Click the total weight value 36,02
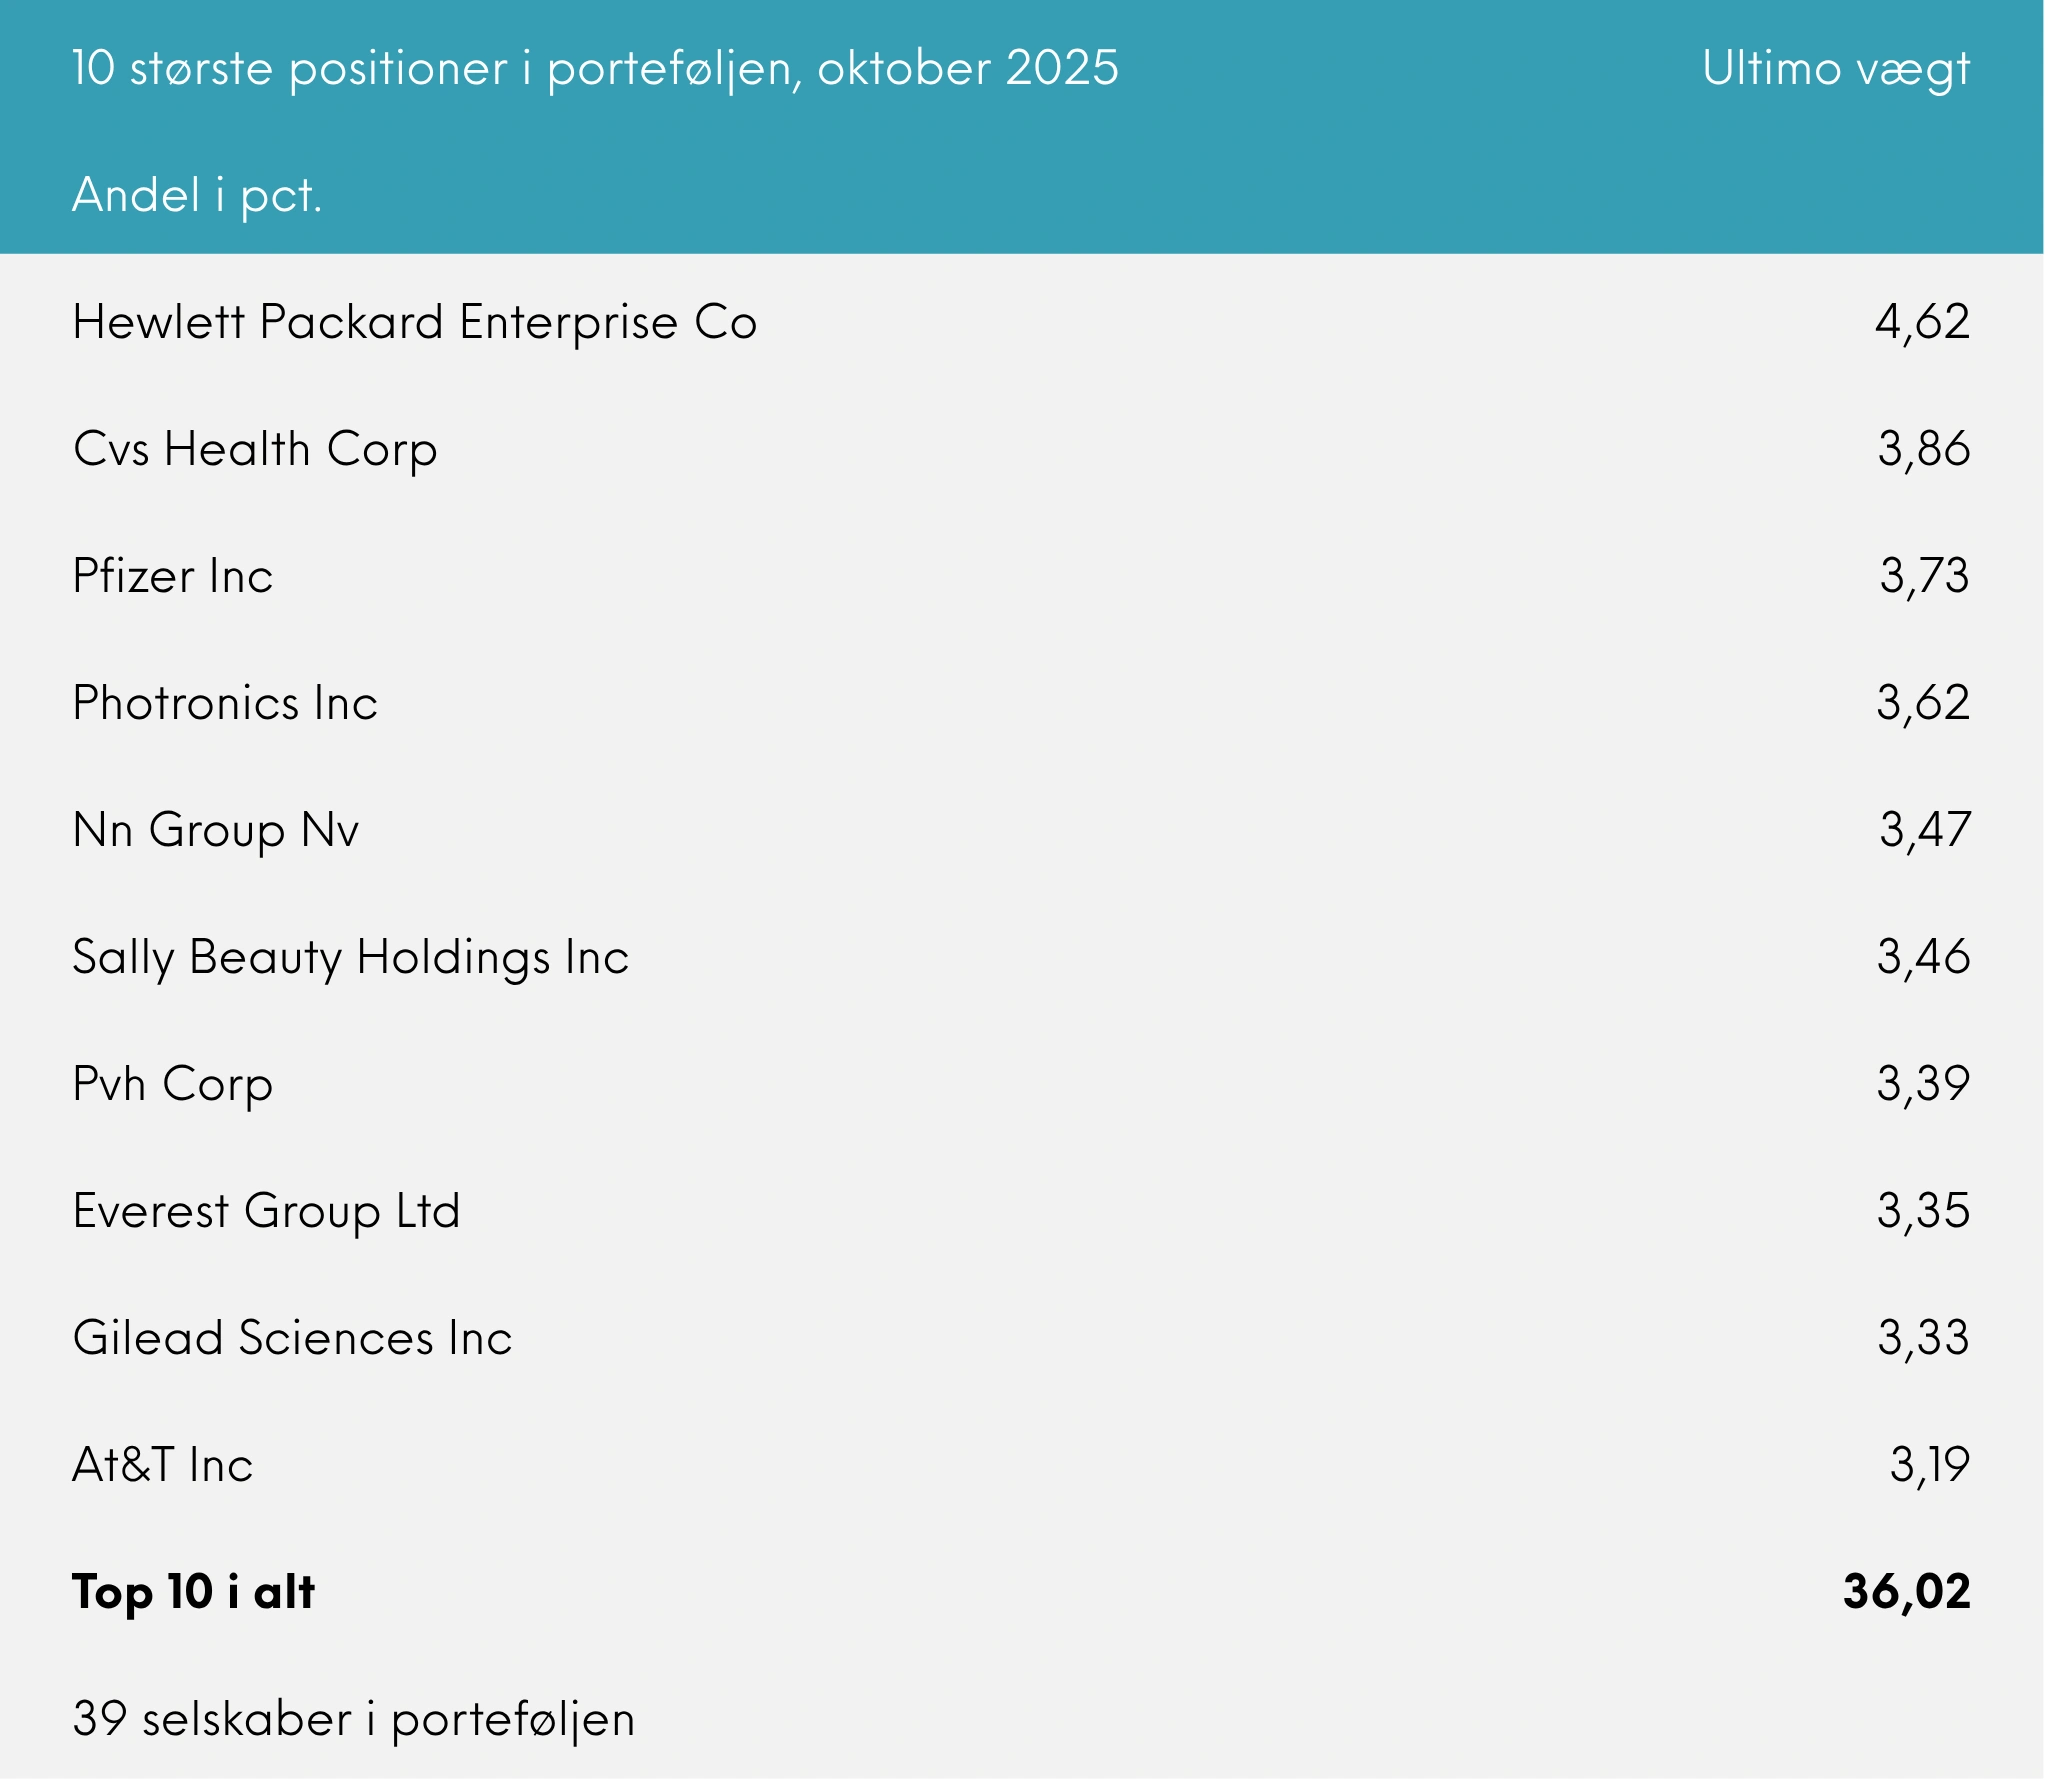Screen dimensions: 2048x1779 [1906, 1593]
